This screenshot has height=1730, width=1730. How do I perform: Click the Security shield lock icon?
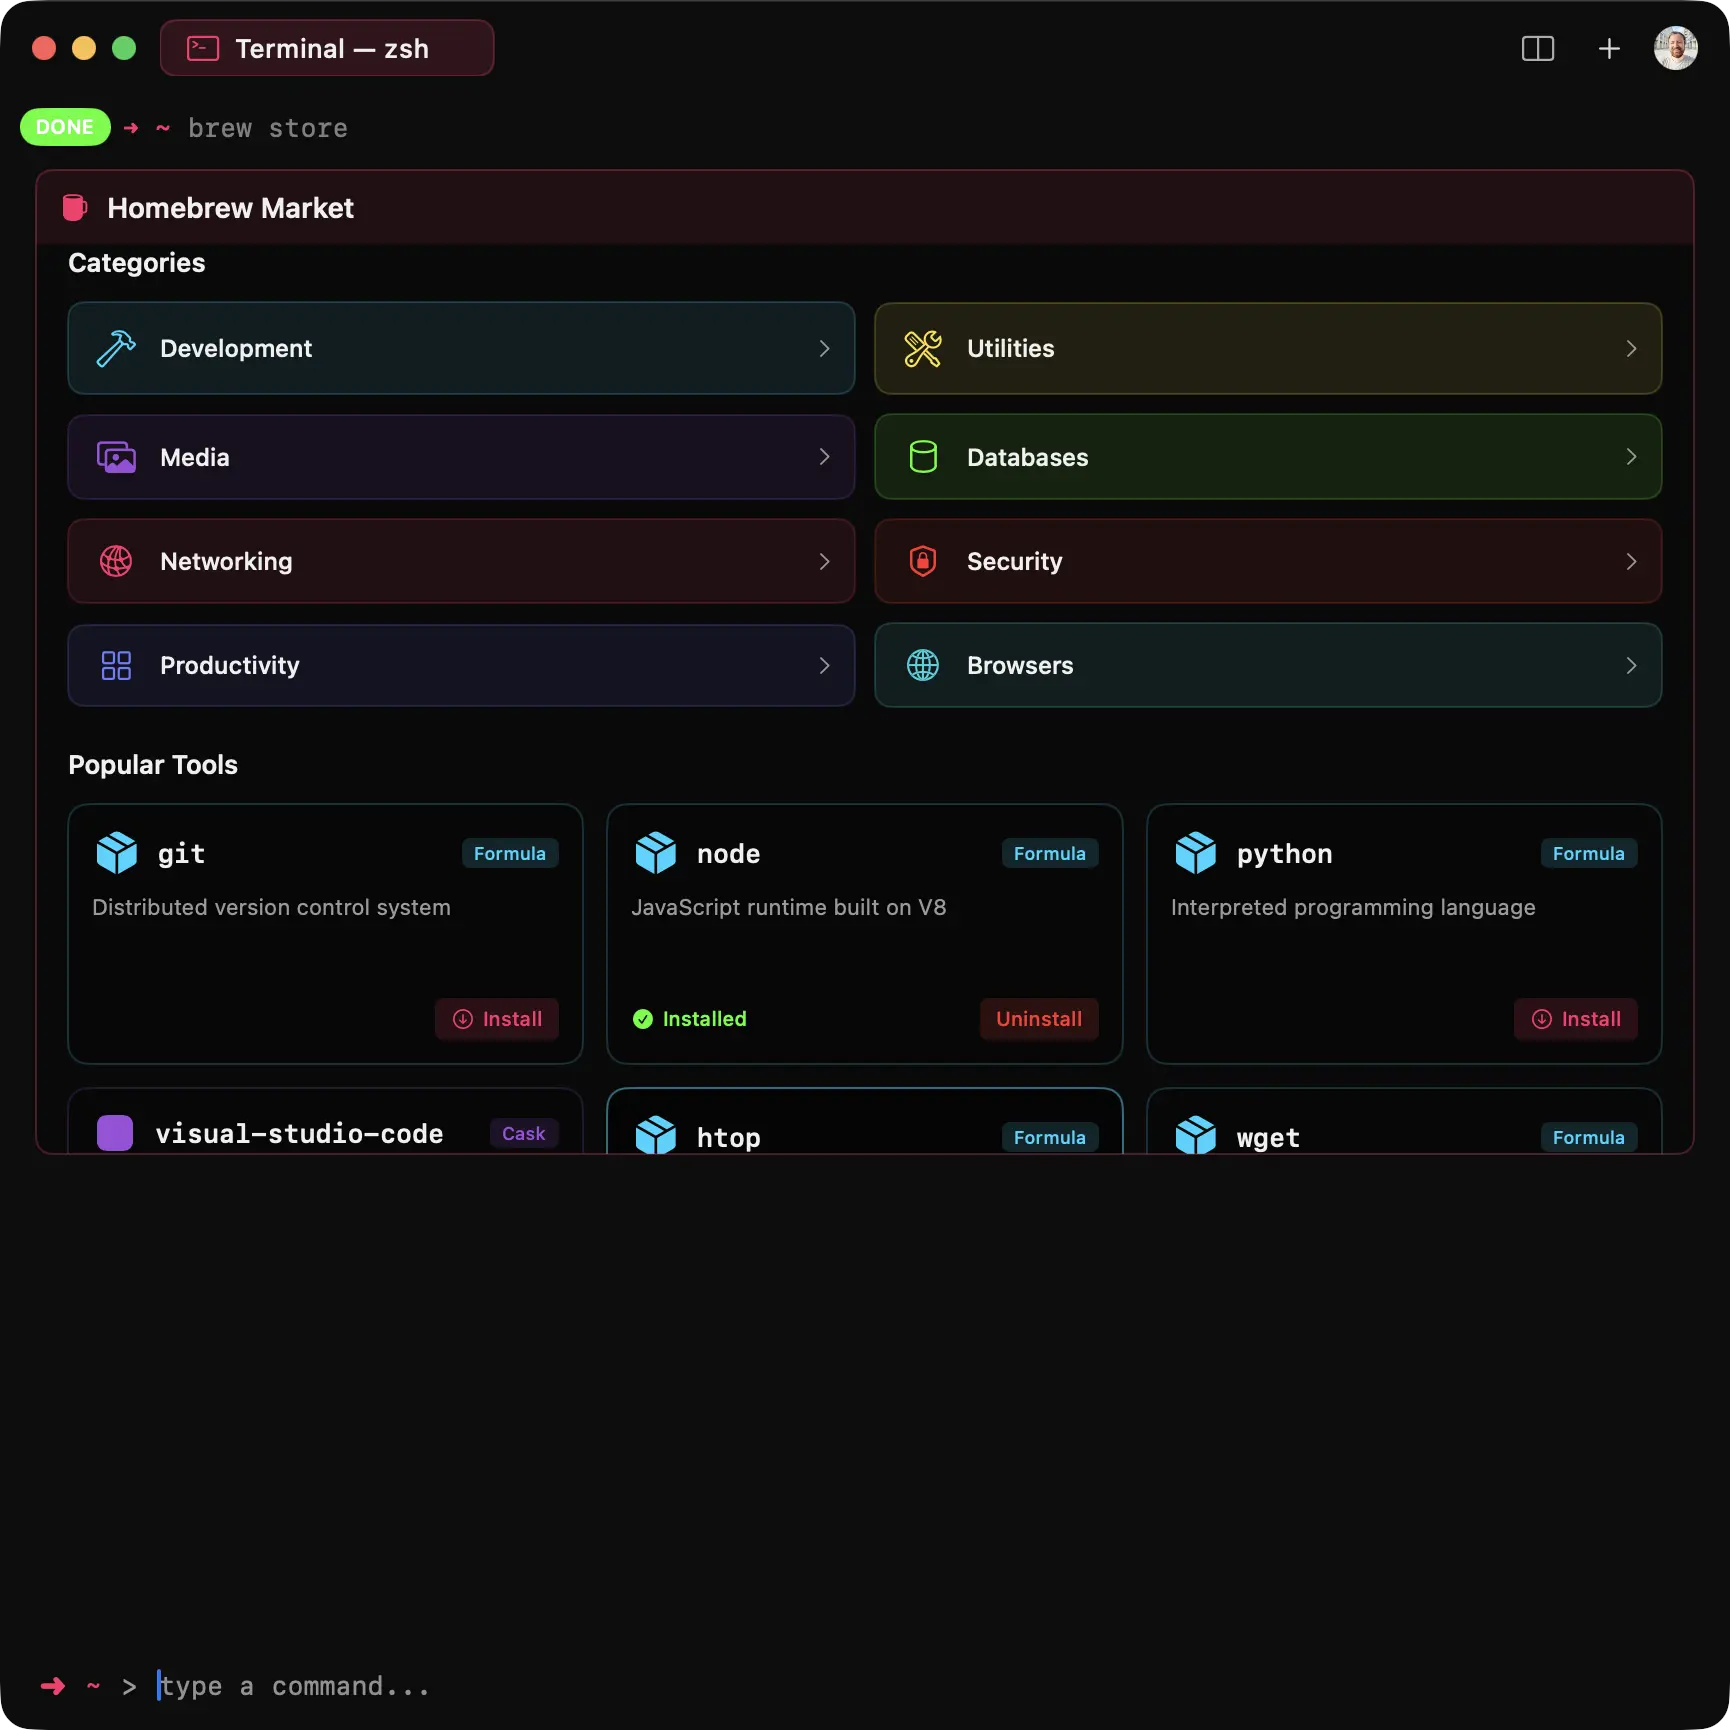[922, 561]
